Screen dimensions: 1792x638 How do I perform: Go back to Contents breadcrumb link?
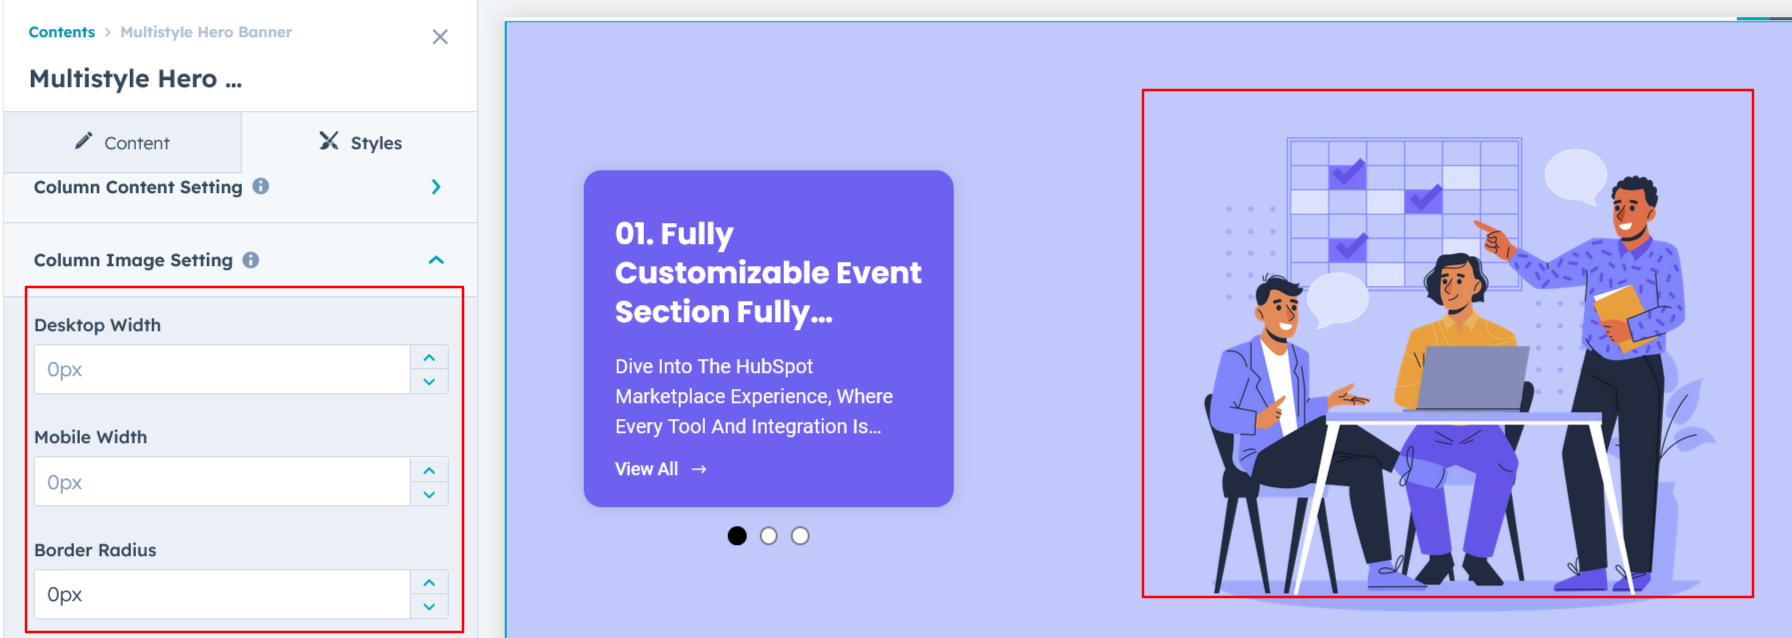coord(62,32)
